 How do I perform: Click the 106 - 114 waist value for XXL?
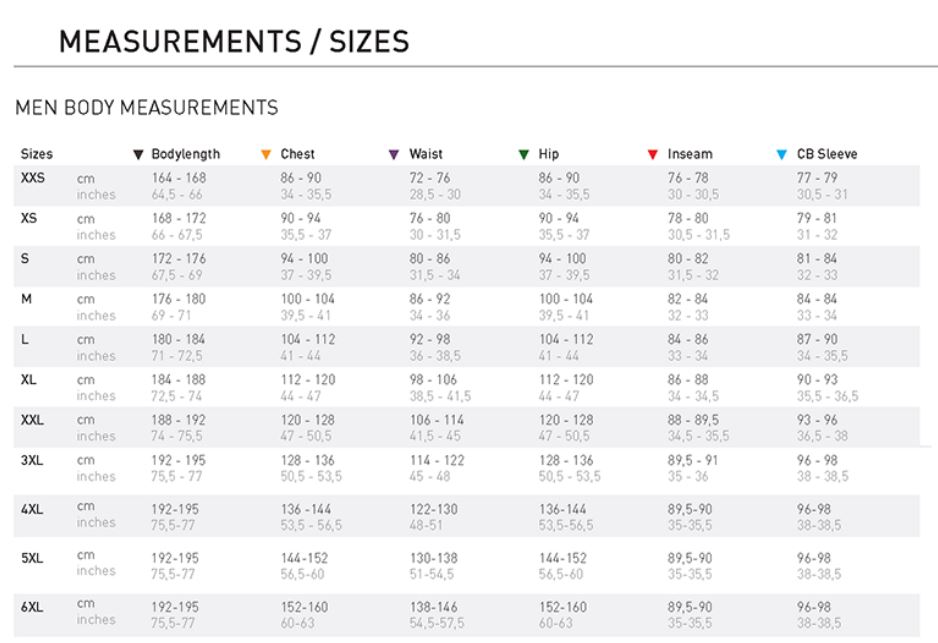click(x=437, y=420)
